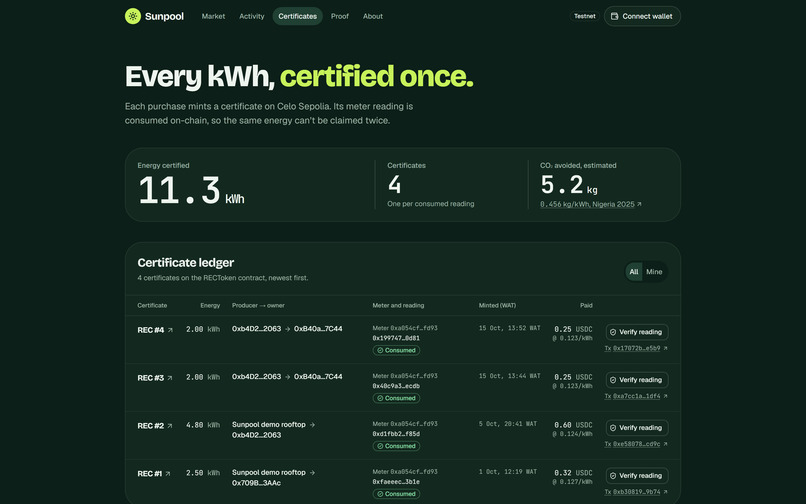Click the Energy certified 11.3 kWh stat
Screen dimensions: 806x504
191,190
